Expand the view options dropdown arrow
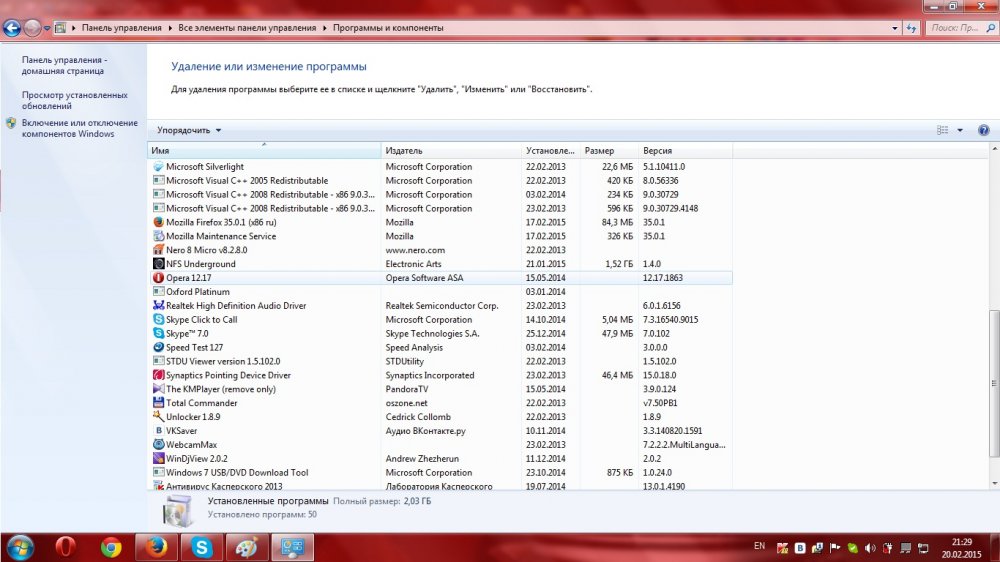Viewport: 1000px width, 562px height. [x=960, y=130]
